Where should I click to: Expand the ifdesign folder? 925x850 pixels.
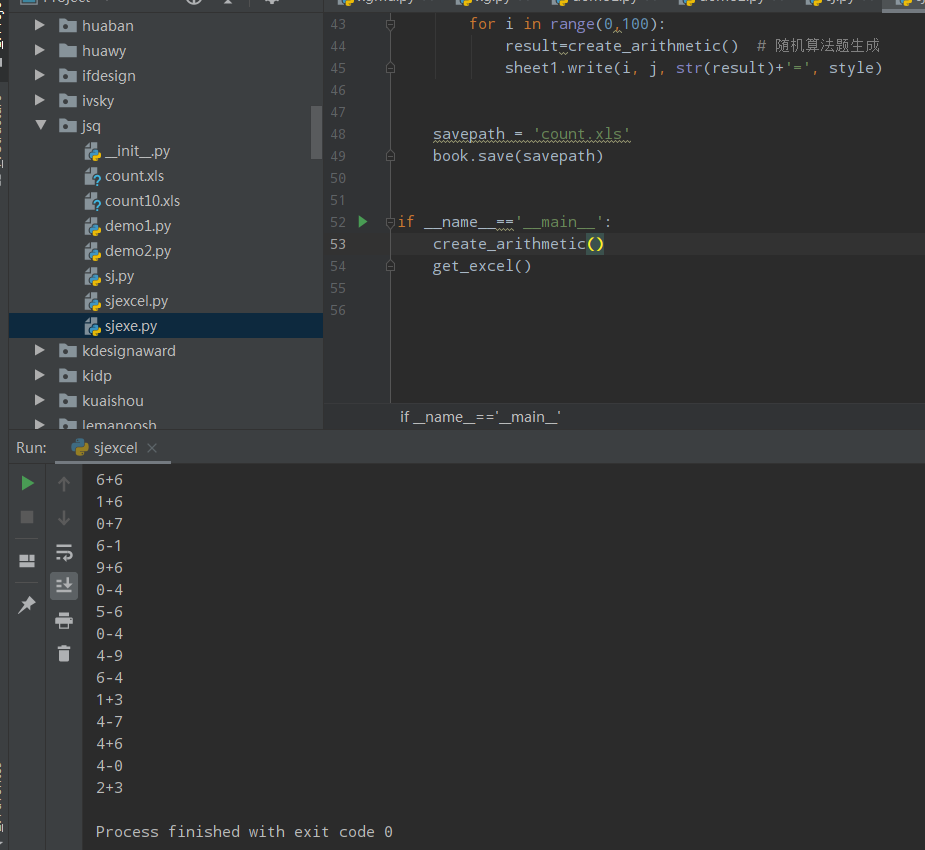click(40, 75)
